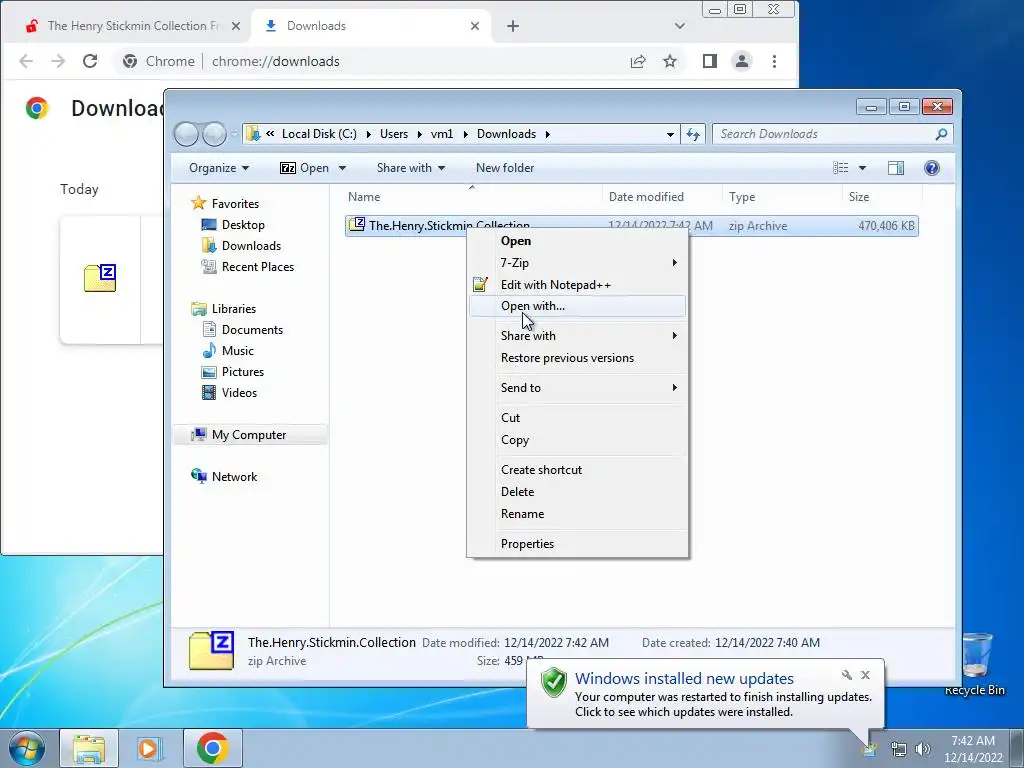Viewport: 1024px width, 768px height.
Task: Open the Videos library
Action: (x=229, y=392)
